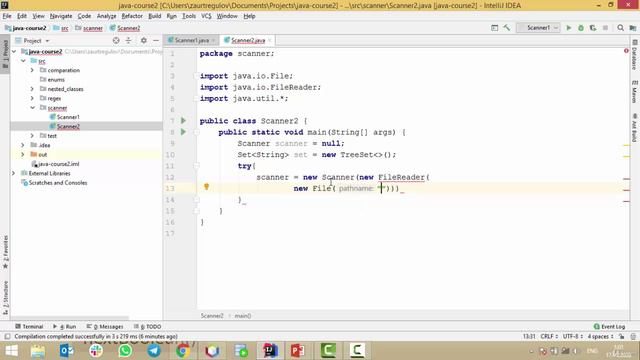Expand the comparation package

click(x=32, y=70)
